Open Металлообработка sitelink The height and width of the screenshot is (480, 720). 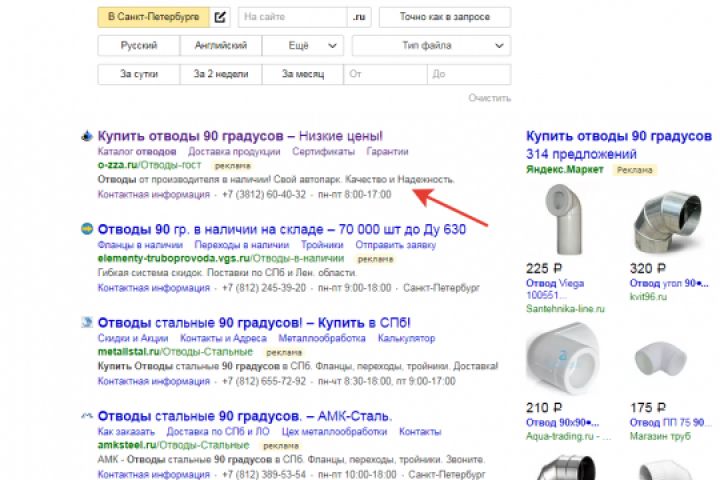coord(322,338)
